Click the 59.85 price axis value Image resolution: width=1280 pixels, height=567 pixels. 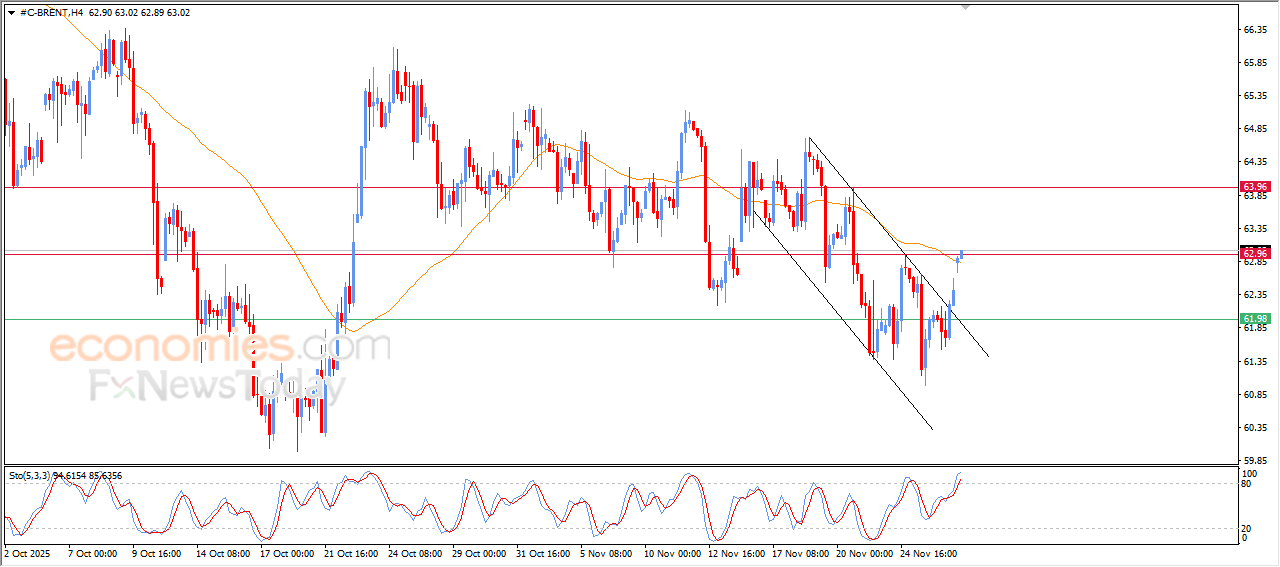[1255, 461]
